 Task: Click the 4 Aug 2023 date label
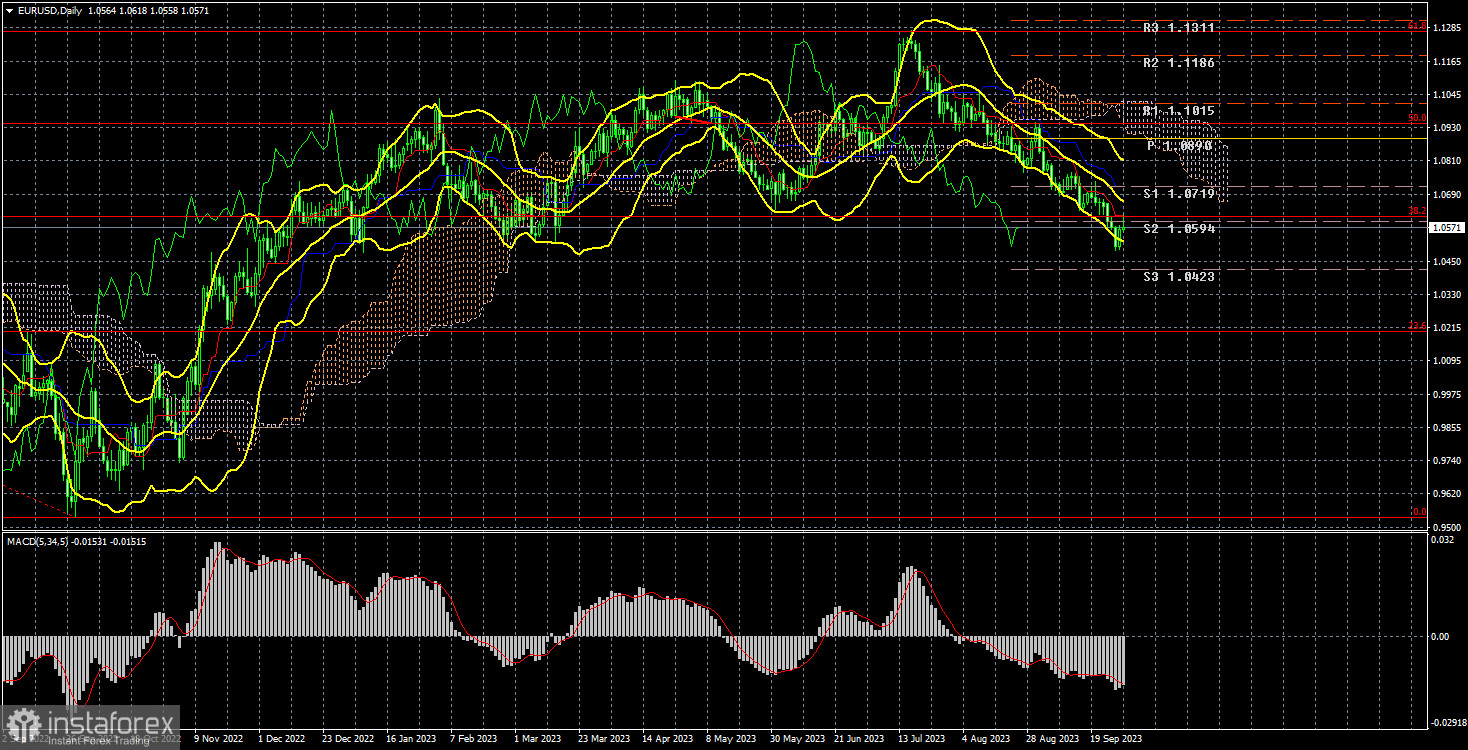click(988, 739)
